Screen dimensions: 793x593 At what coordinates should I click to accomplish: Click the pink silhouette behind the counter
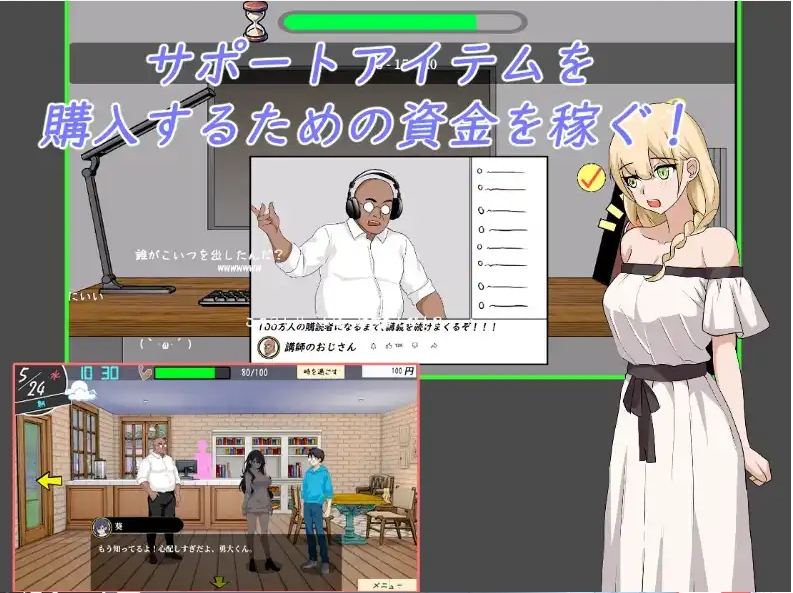click(x=203, y=461)
